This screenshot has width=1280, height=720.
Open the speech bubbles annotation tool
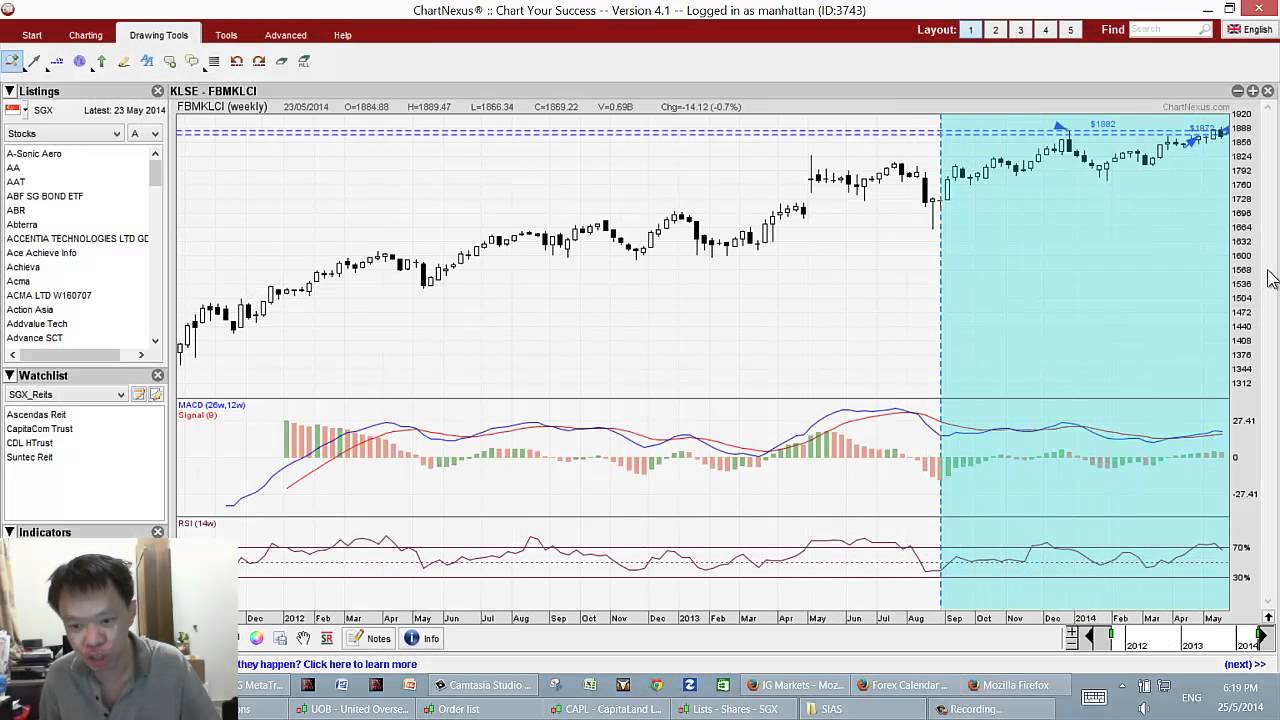192,61
